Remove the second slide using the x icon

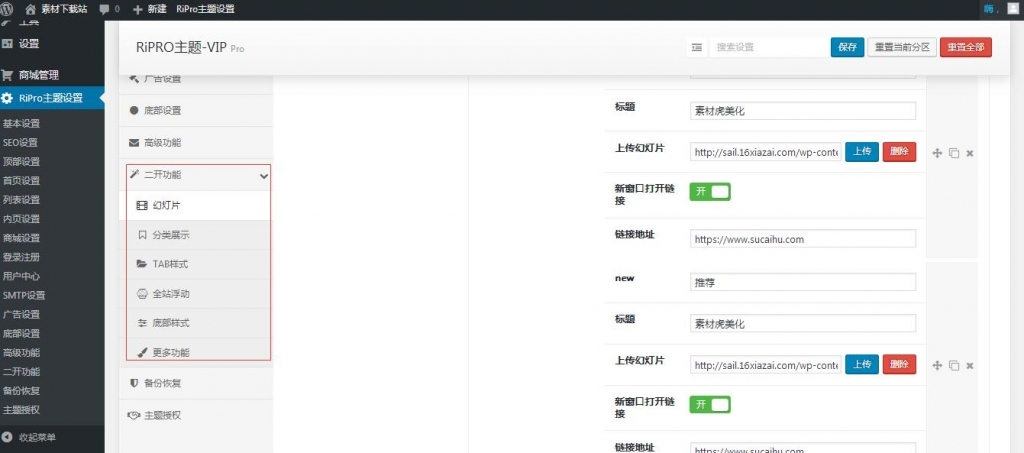pos(969,366)
